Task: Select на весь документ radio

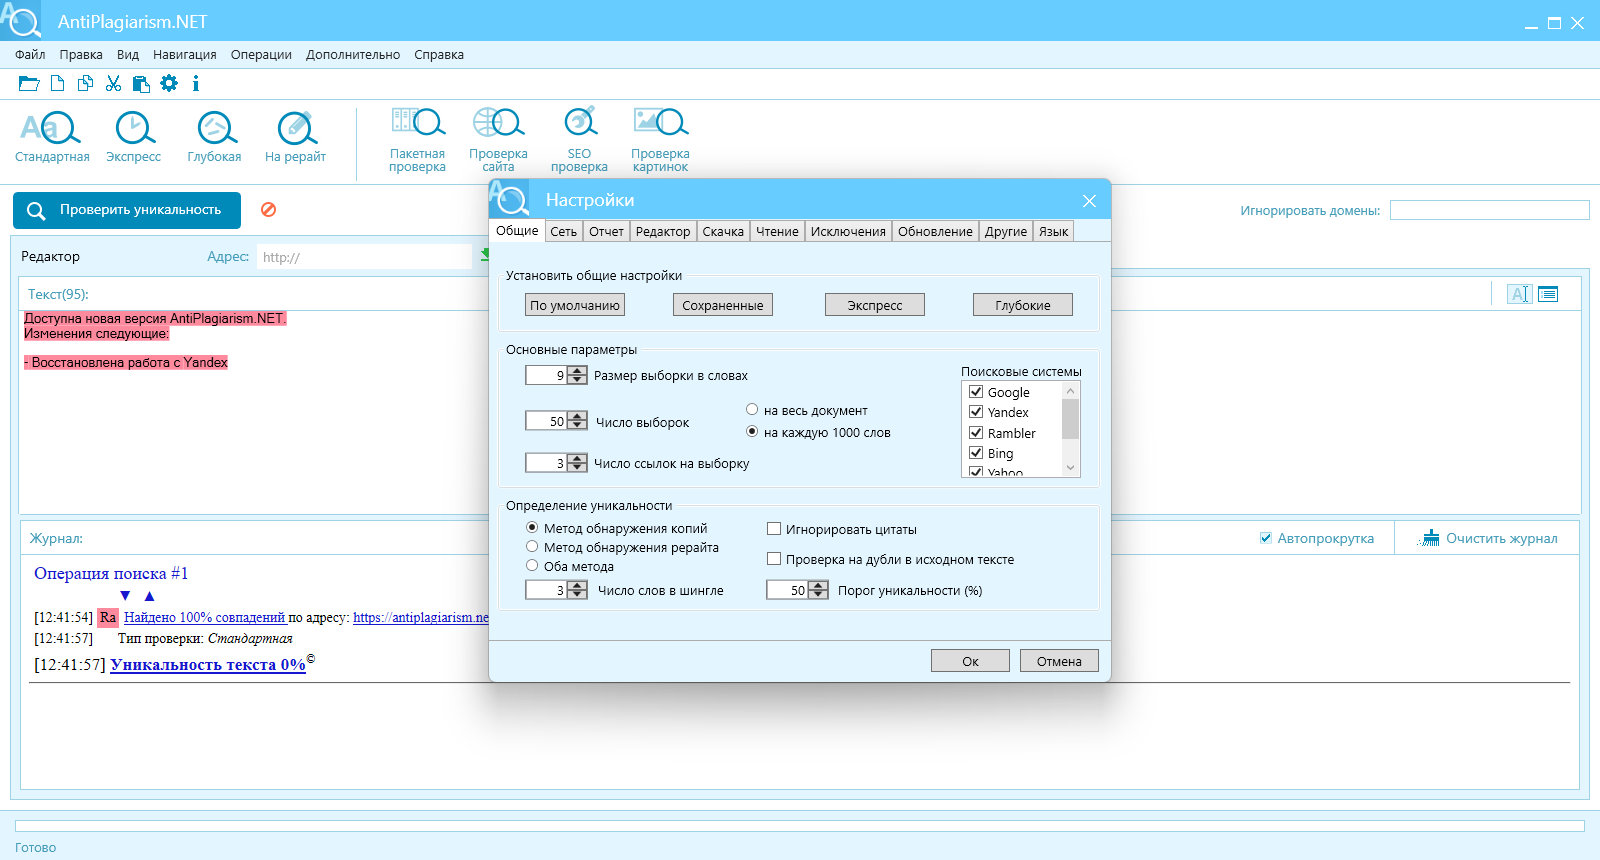Action: click(752, 409)
